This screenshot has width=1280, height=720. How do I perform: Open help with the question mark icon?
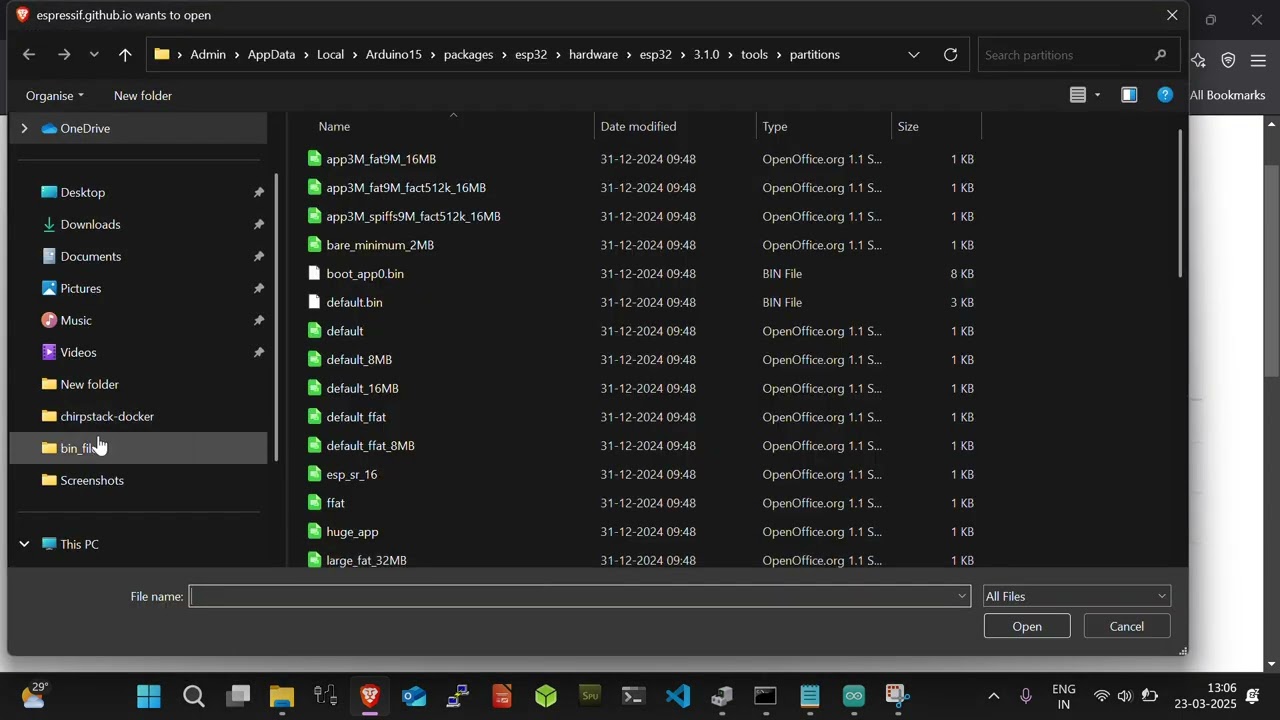click(1165, 95)
